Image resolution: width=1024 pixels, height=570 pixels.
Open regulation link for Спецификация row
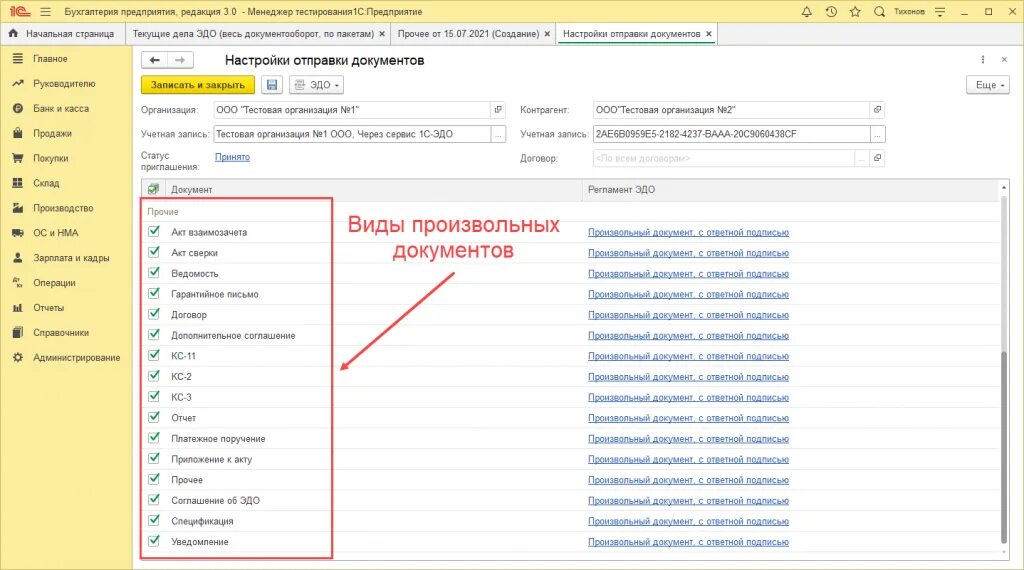(x=688, y=521)
